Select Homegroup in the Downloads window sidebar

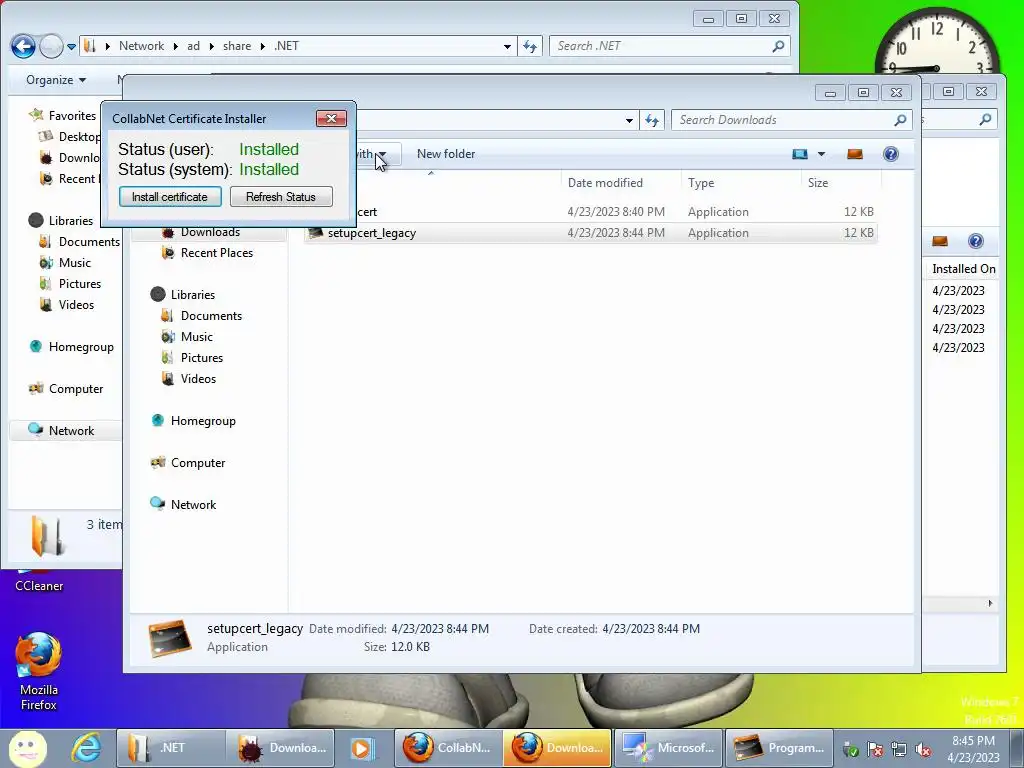pos(202,421)
